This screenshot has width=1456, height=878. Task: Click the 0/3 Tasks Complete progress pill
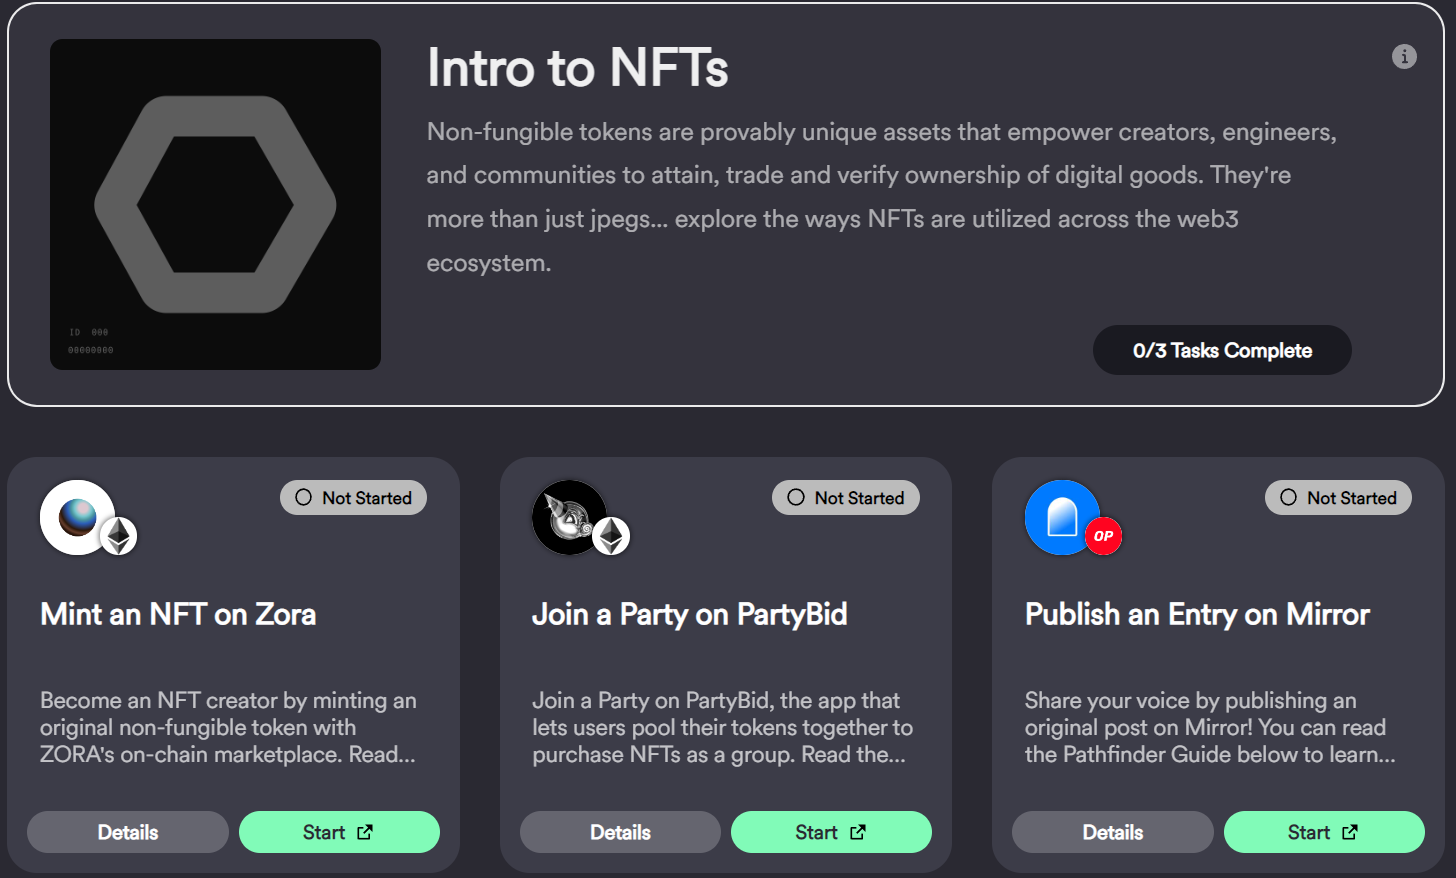[1222, 350]
